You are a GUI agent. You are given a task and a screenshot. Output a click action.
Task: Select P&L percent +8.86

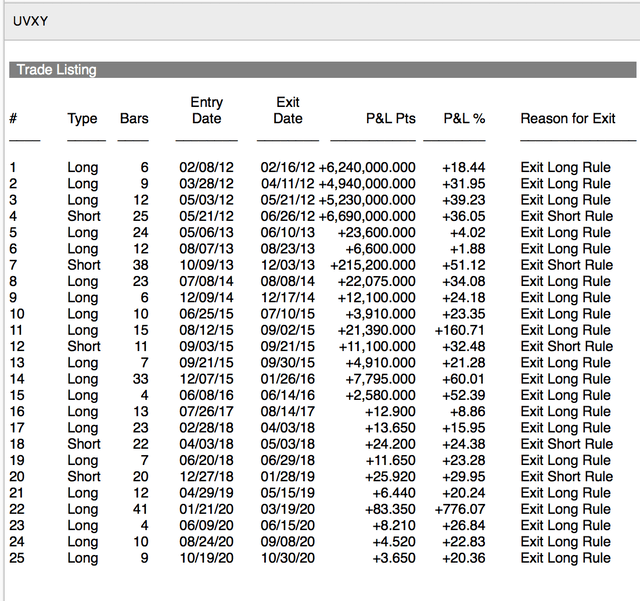tap(467, 412)
